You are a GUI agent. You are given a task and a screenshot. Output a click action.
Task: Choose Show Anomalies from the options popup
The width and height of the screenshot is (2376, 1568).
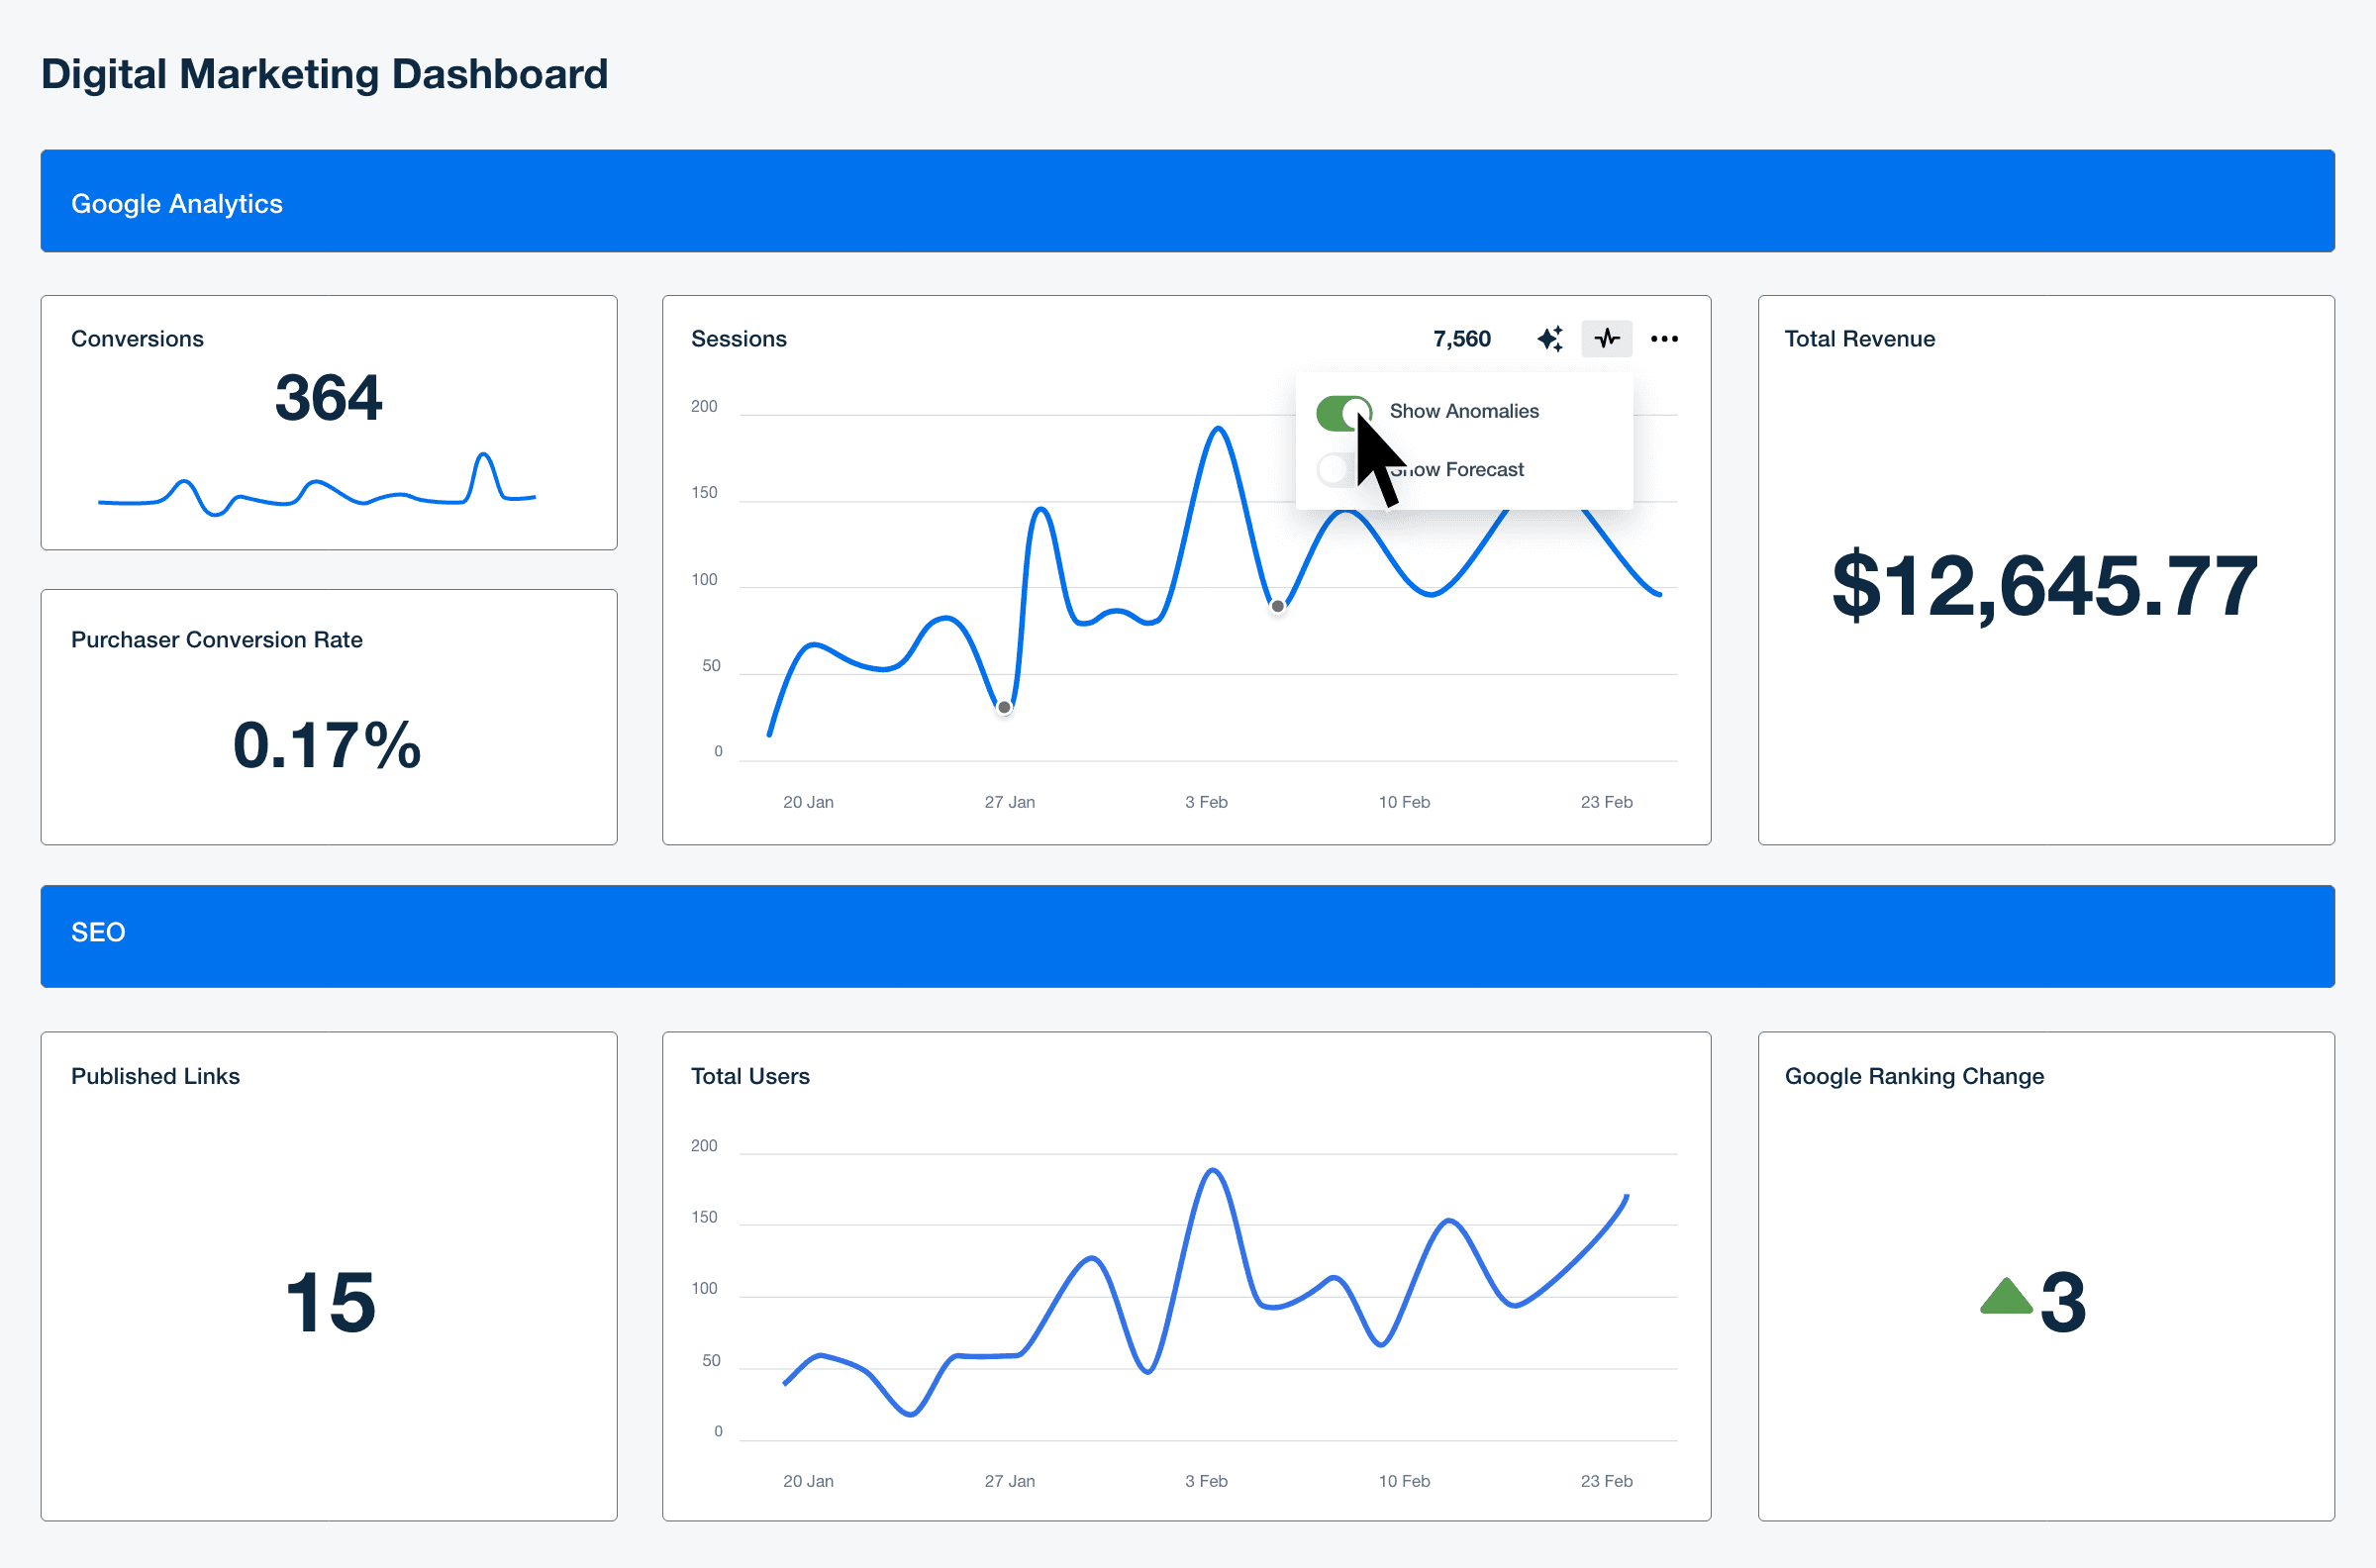click(1463, 411)
